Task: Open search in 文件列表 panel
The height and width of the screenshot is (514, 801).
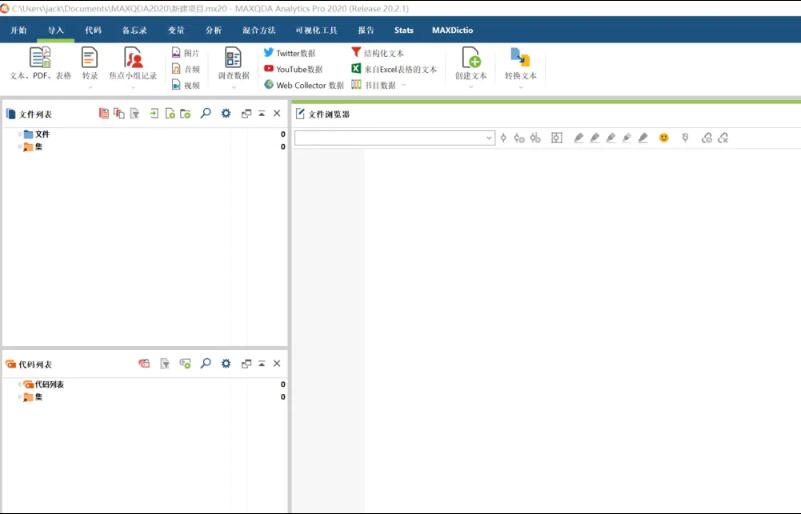Action: [x=205, y=113]
